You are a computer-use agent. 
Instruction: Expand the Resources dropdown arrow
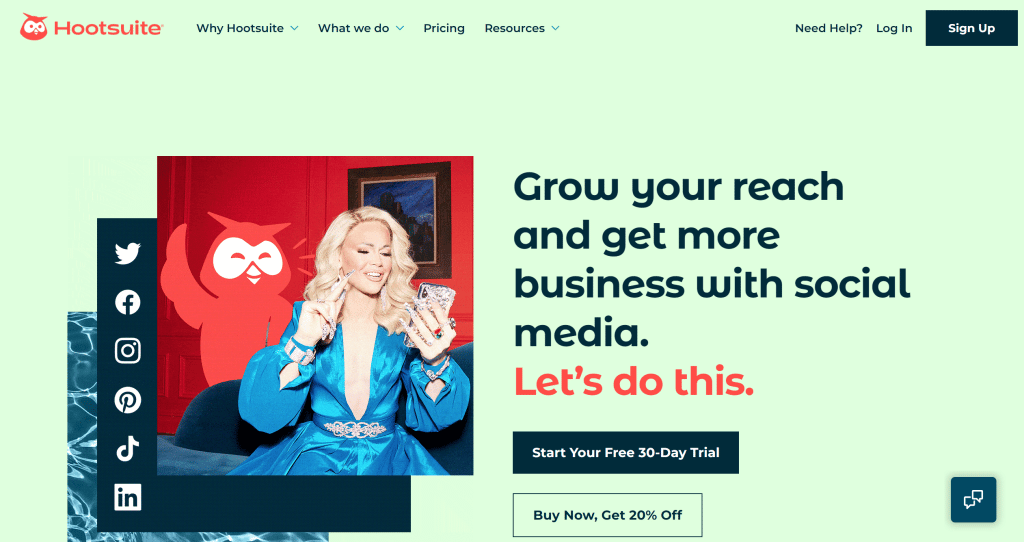pos(555,28)
